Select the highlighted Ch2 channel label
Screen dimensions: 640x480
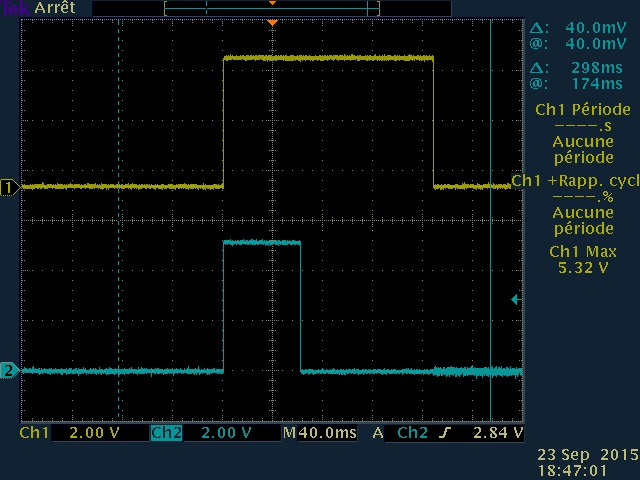click(166, 433)
